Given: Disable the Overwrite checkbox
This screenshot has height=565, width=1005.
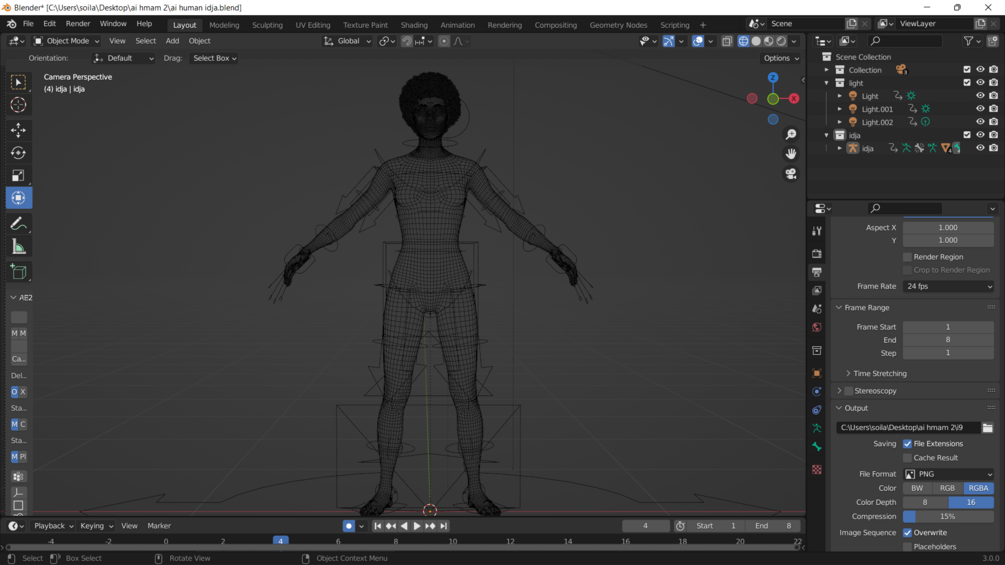Looking at the screenshot, I should pyautogui.click(x=908, y=533).
